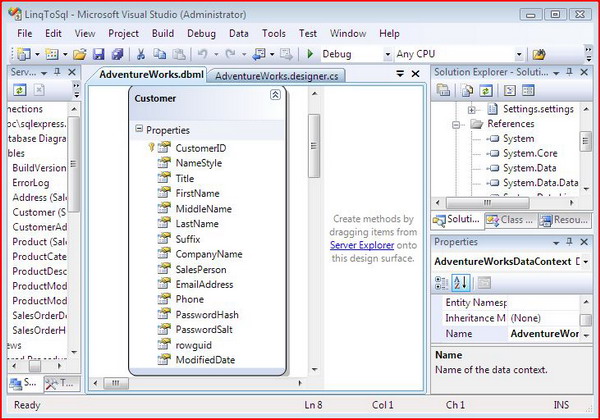Pin the Solution Explorer panel
Viewport: 600px width, 420px height.
pyautogui.click(x=569, y=72)
